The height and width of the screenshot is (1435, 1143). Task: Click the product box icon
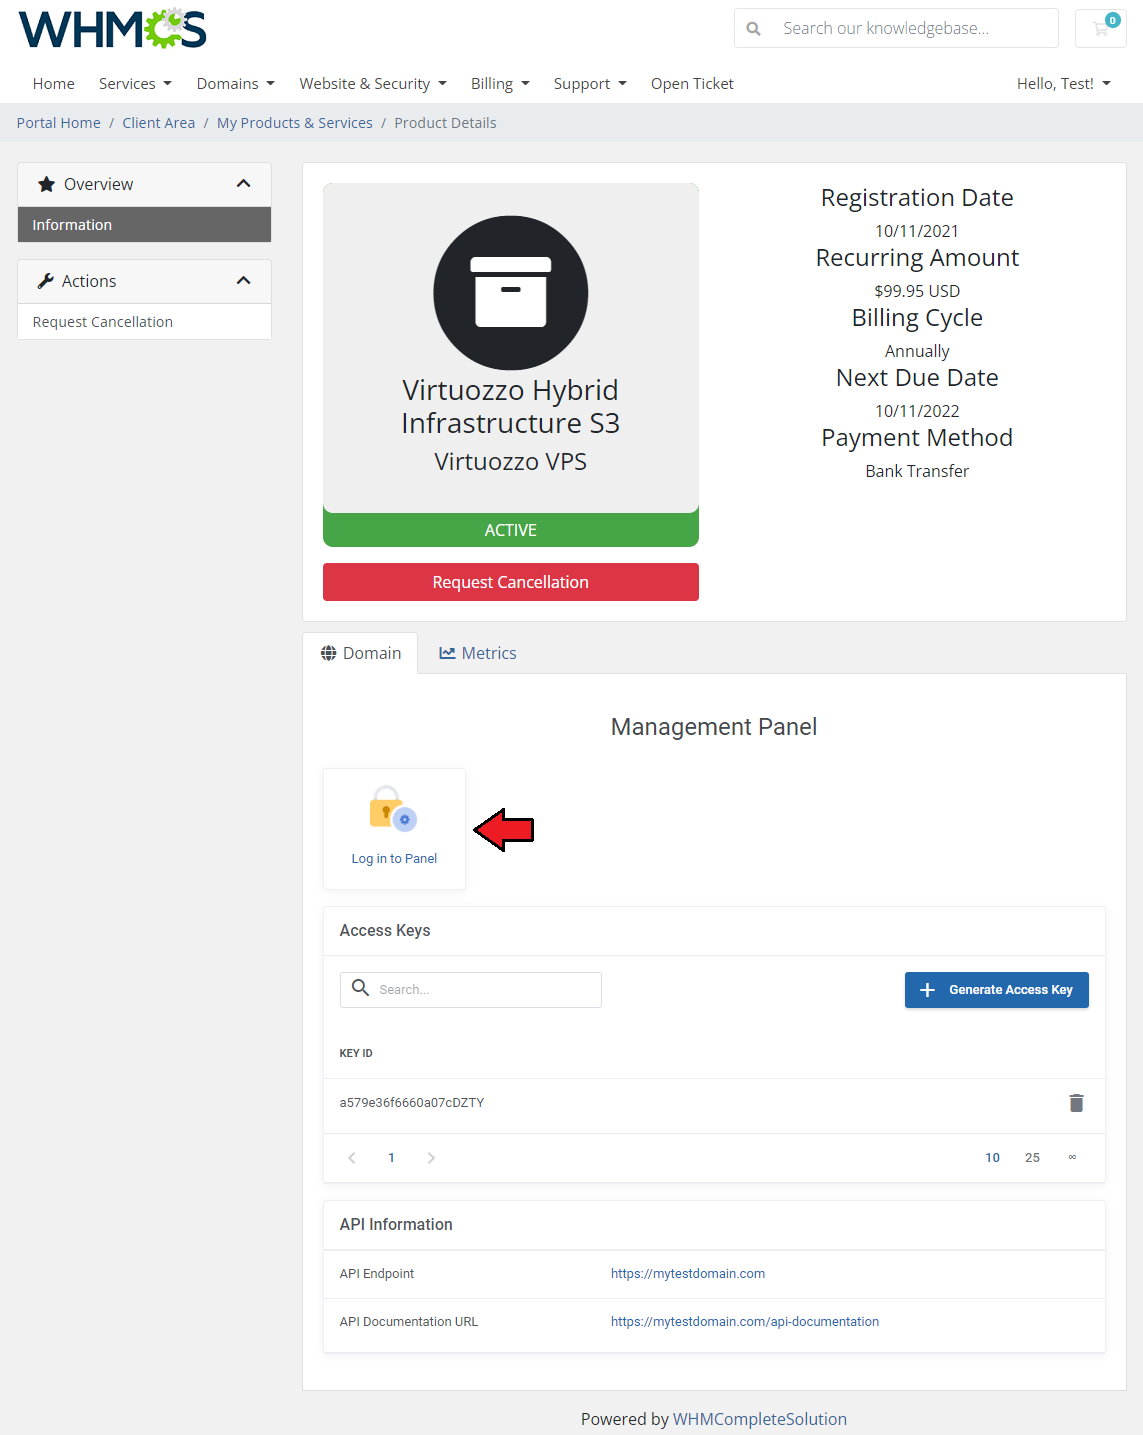click(x=510, y=293)
